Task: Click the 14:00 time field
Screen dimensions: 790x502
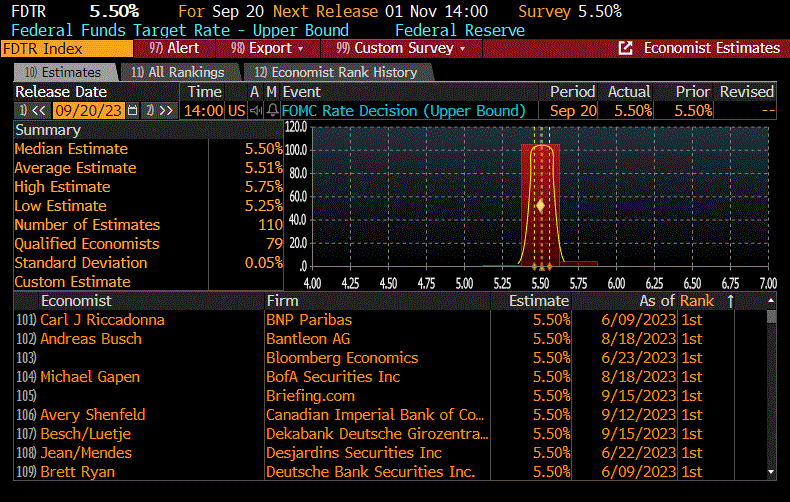Action: click(x=204, y=110)
